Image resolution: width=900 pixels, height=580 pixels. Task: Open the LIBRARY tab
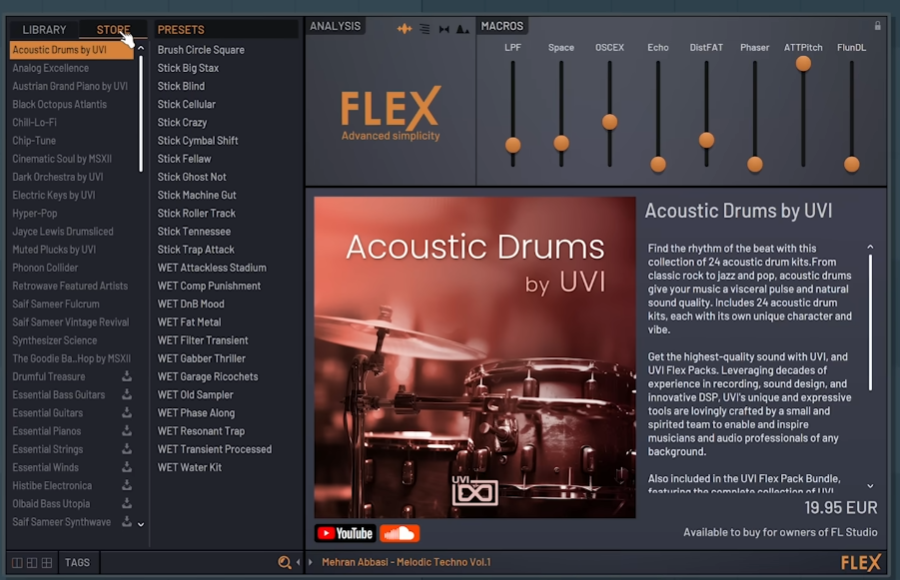pos(44,30)
